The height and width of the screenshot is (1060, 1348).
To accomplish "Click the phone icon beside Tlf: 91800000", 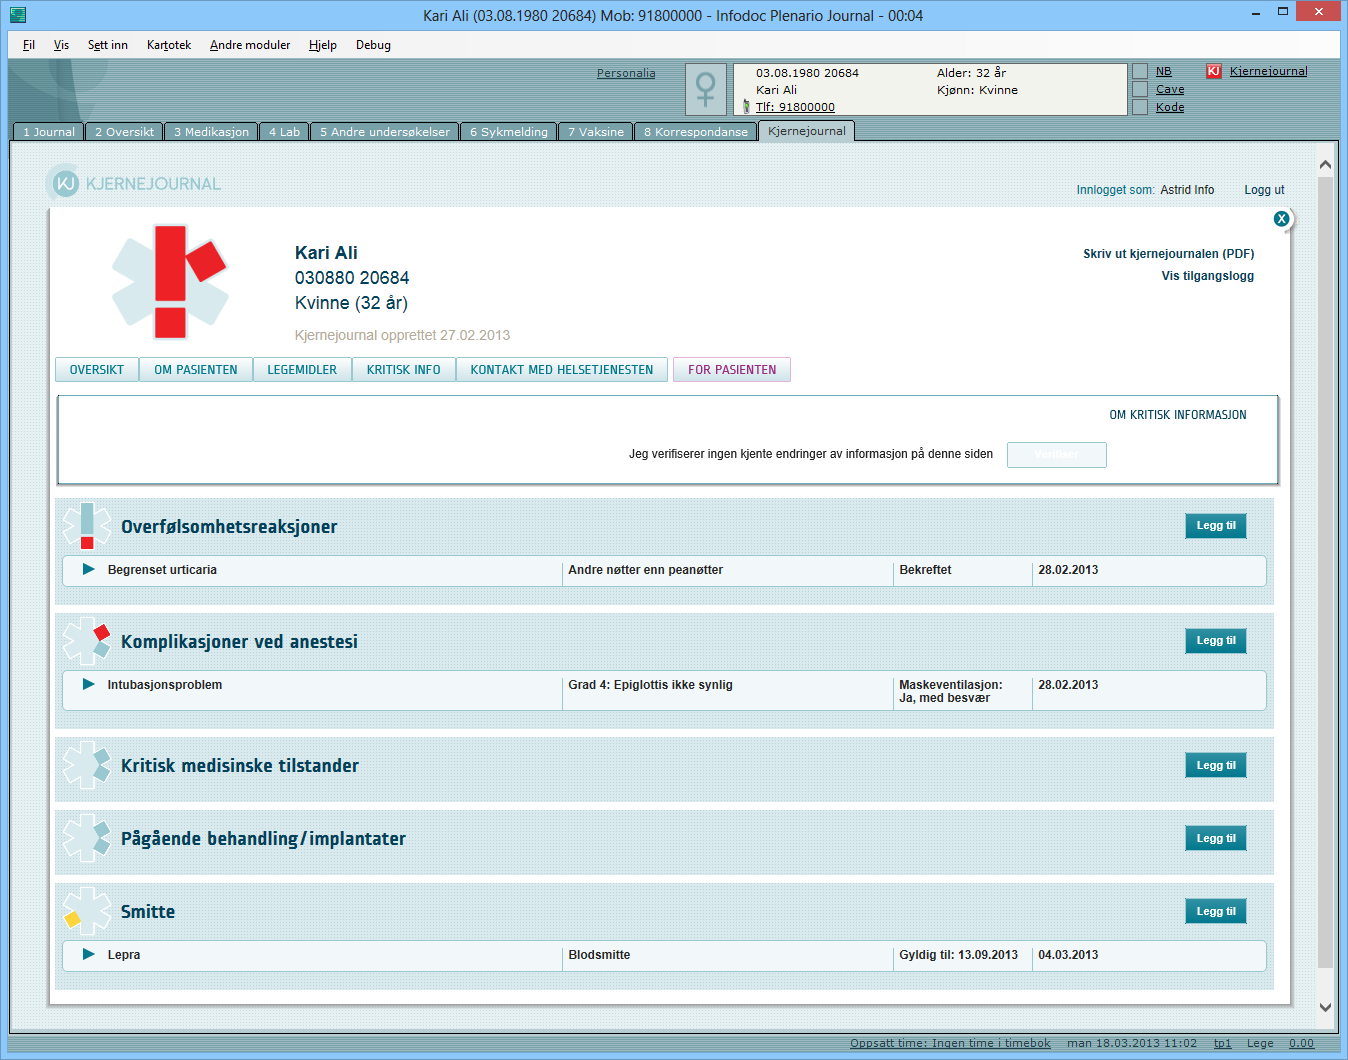I will [x=746, y=106].
